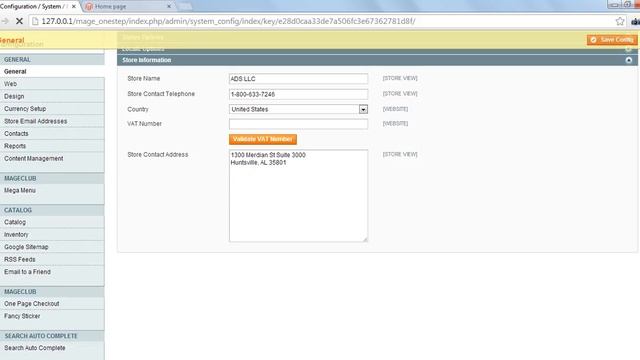
Task: Open Content Management section
Action: point(52,158)
